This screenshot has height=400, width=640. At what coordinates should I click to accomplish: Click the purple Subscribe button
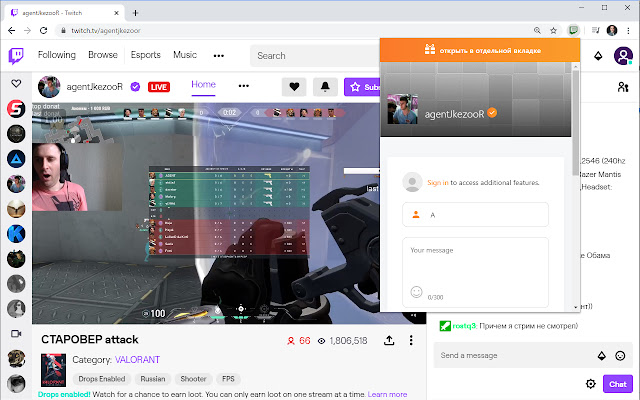362,87
